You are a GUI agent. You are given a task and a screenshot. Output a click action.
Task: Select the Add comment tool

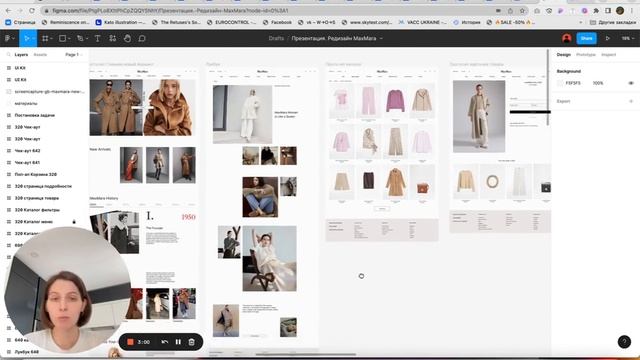click(x=142, y=38)
